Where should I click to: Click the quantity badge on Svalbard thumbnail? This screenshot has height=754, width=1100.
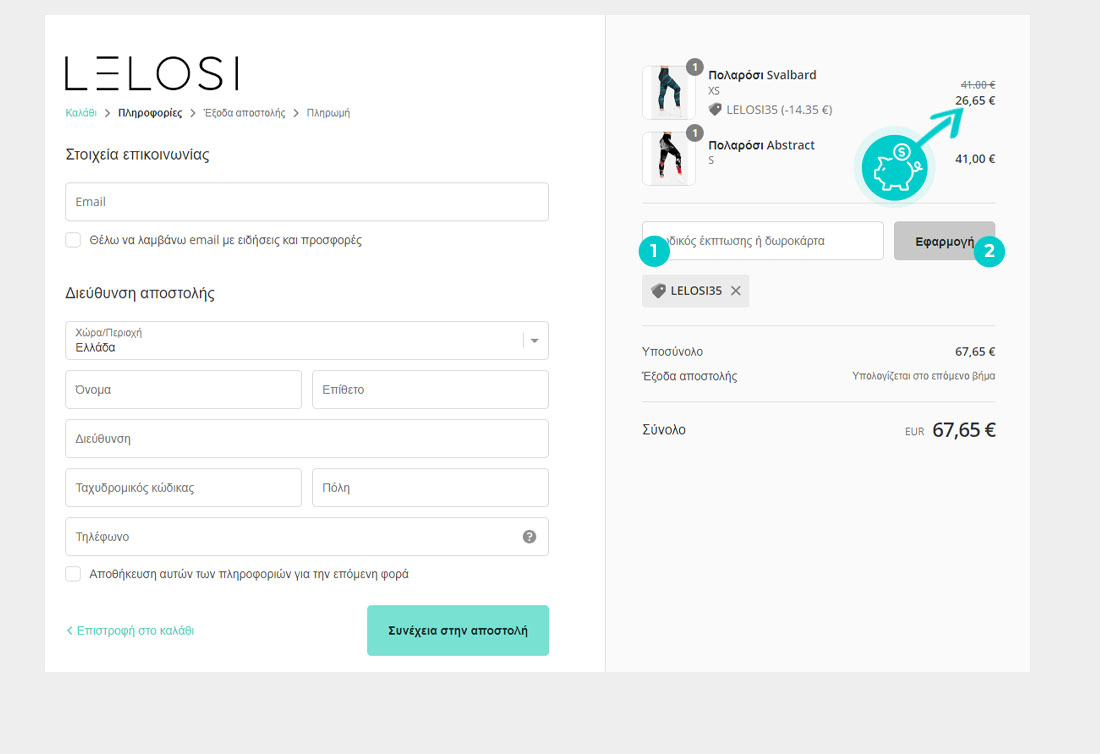[x=695, y=67]
